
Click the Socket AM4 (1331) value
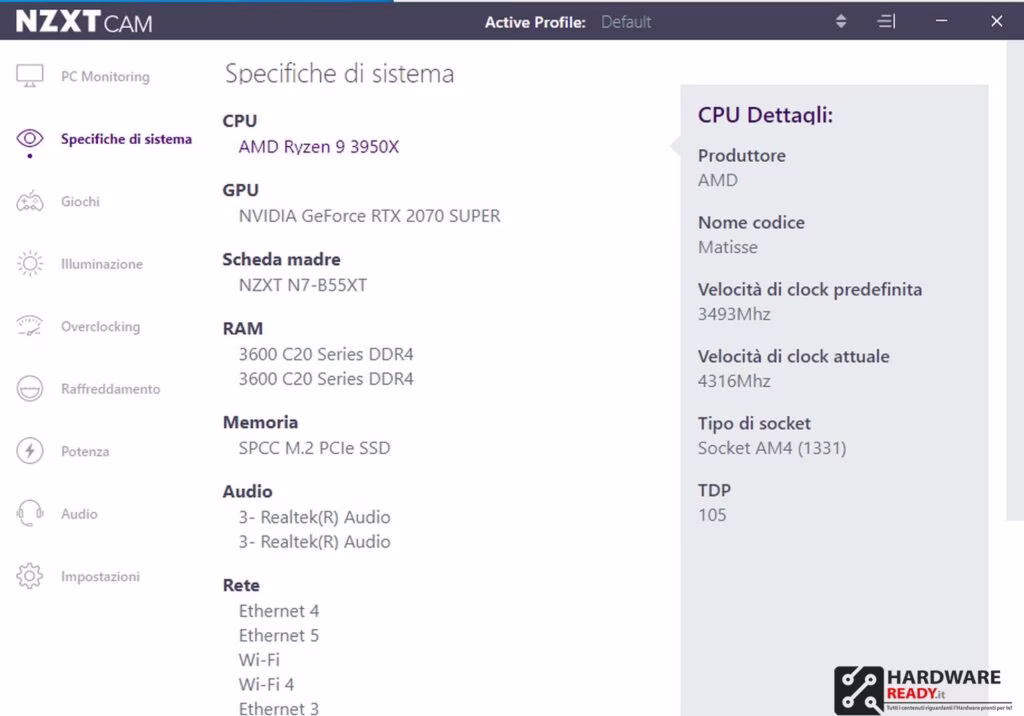click(772, 448)
